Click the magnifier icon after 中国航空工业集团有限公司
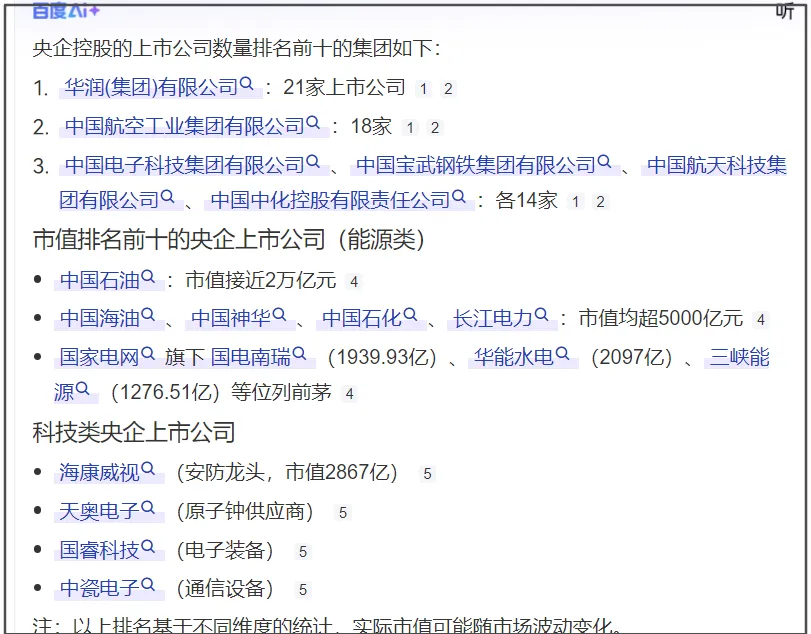The width and height of the screenshot is (811, 634). point(313,122)
